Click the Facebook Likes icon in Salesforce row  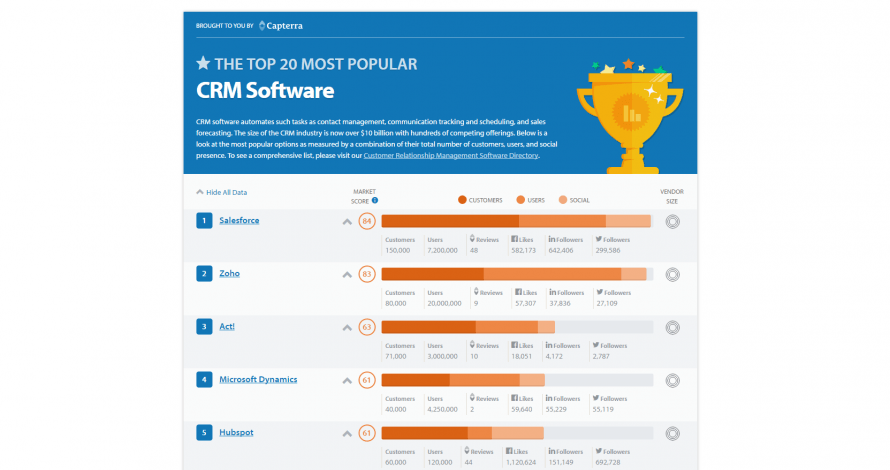[x=514, y=239]
